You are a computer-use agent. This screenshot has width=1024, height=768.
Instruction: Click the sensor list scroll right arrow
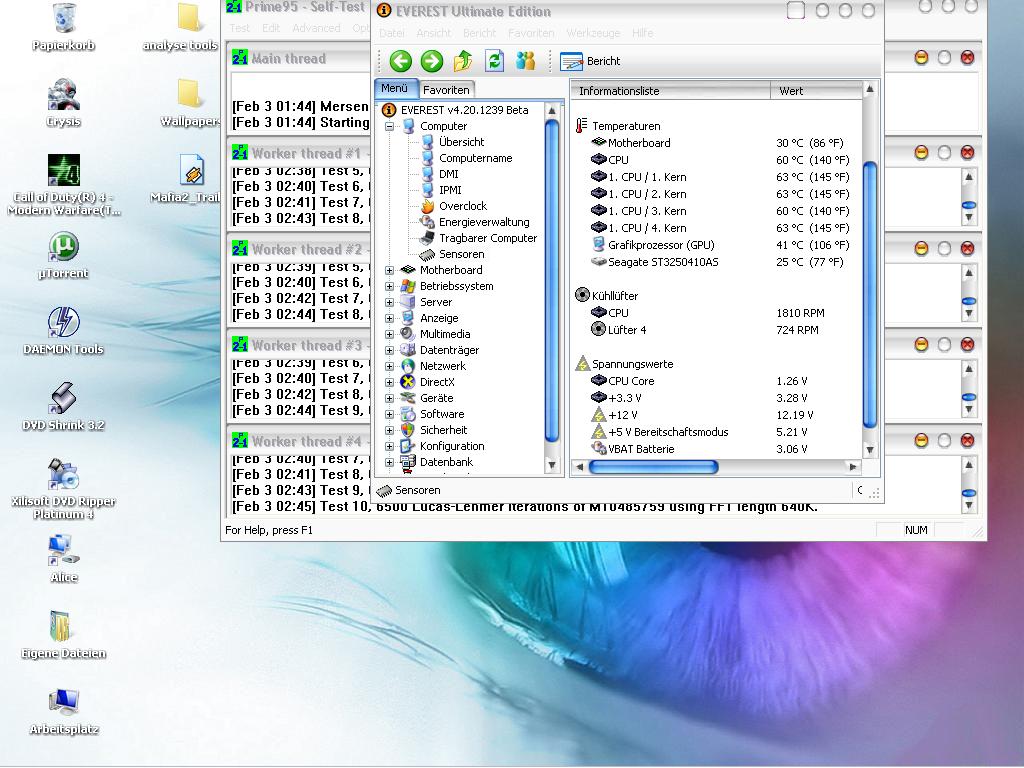(x=852, y=466)
